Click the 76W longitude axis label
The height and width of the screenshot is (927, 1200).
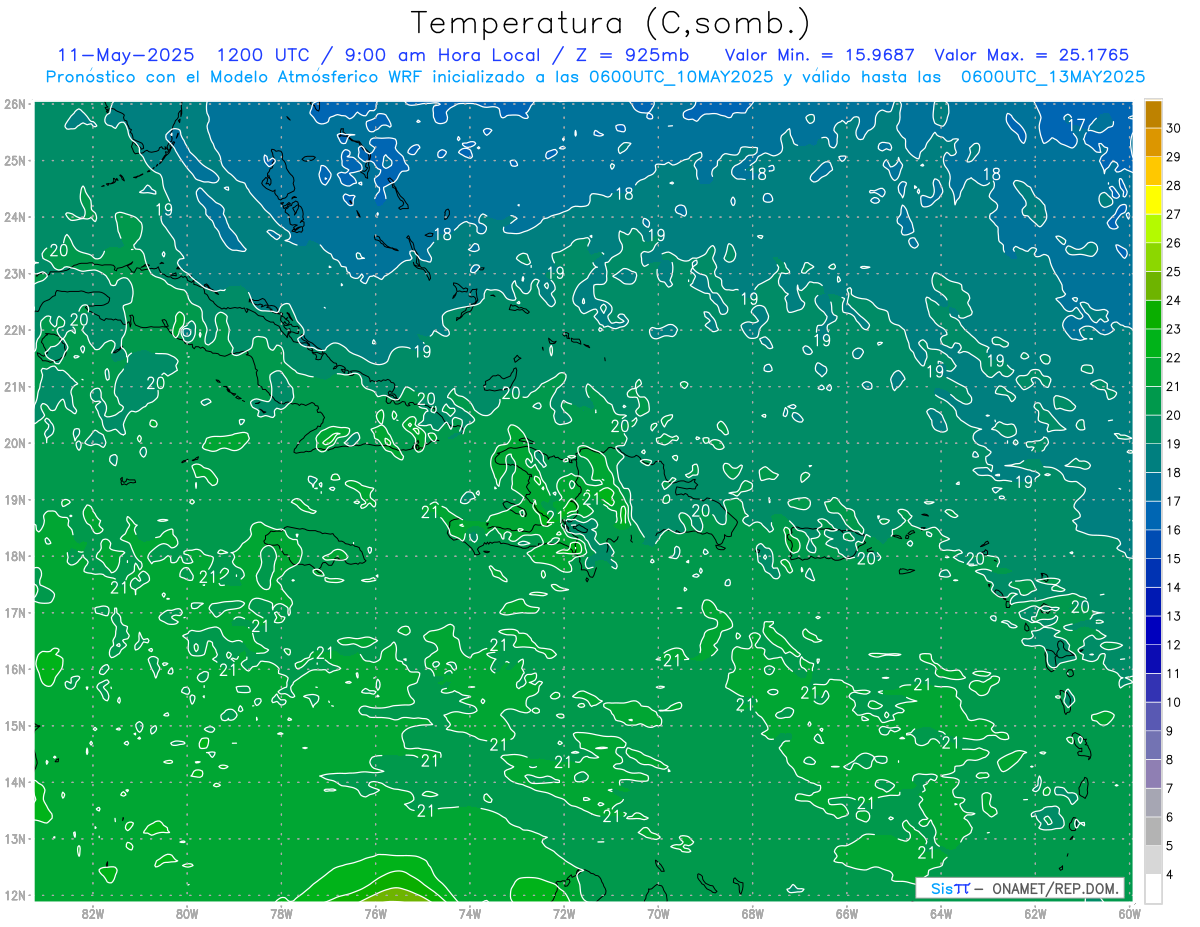(375, 913)
